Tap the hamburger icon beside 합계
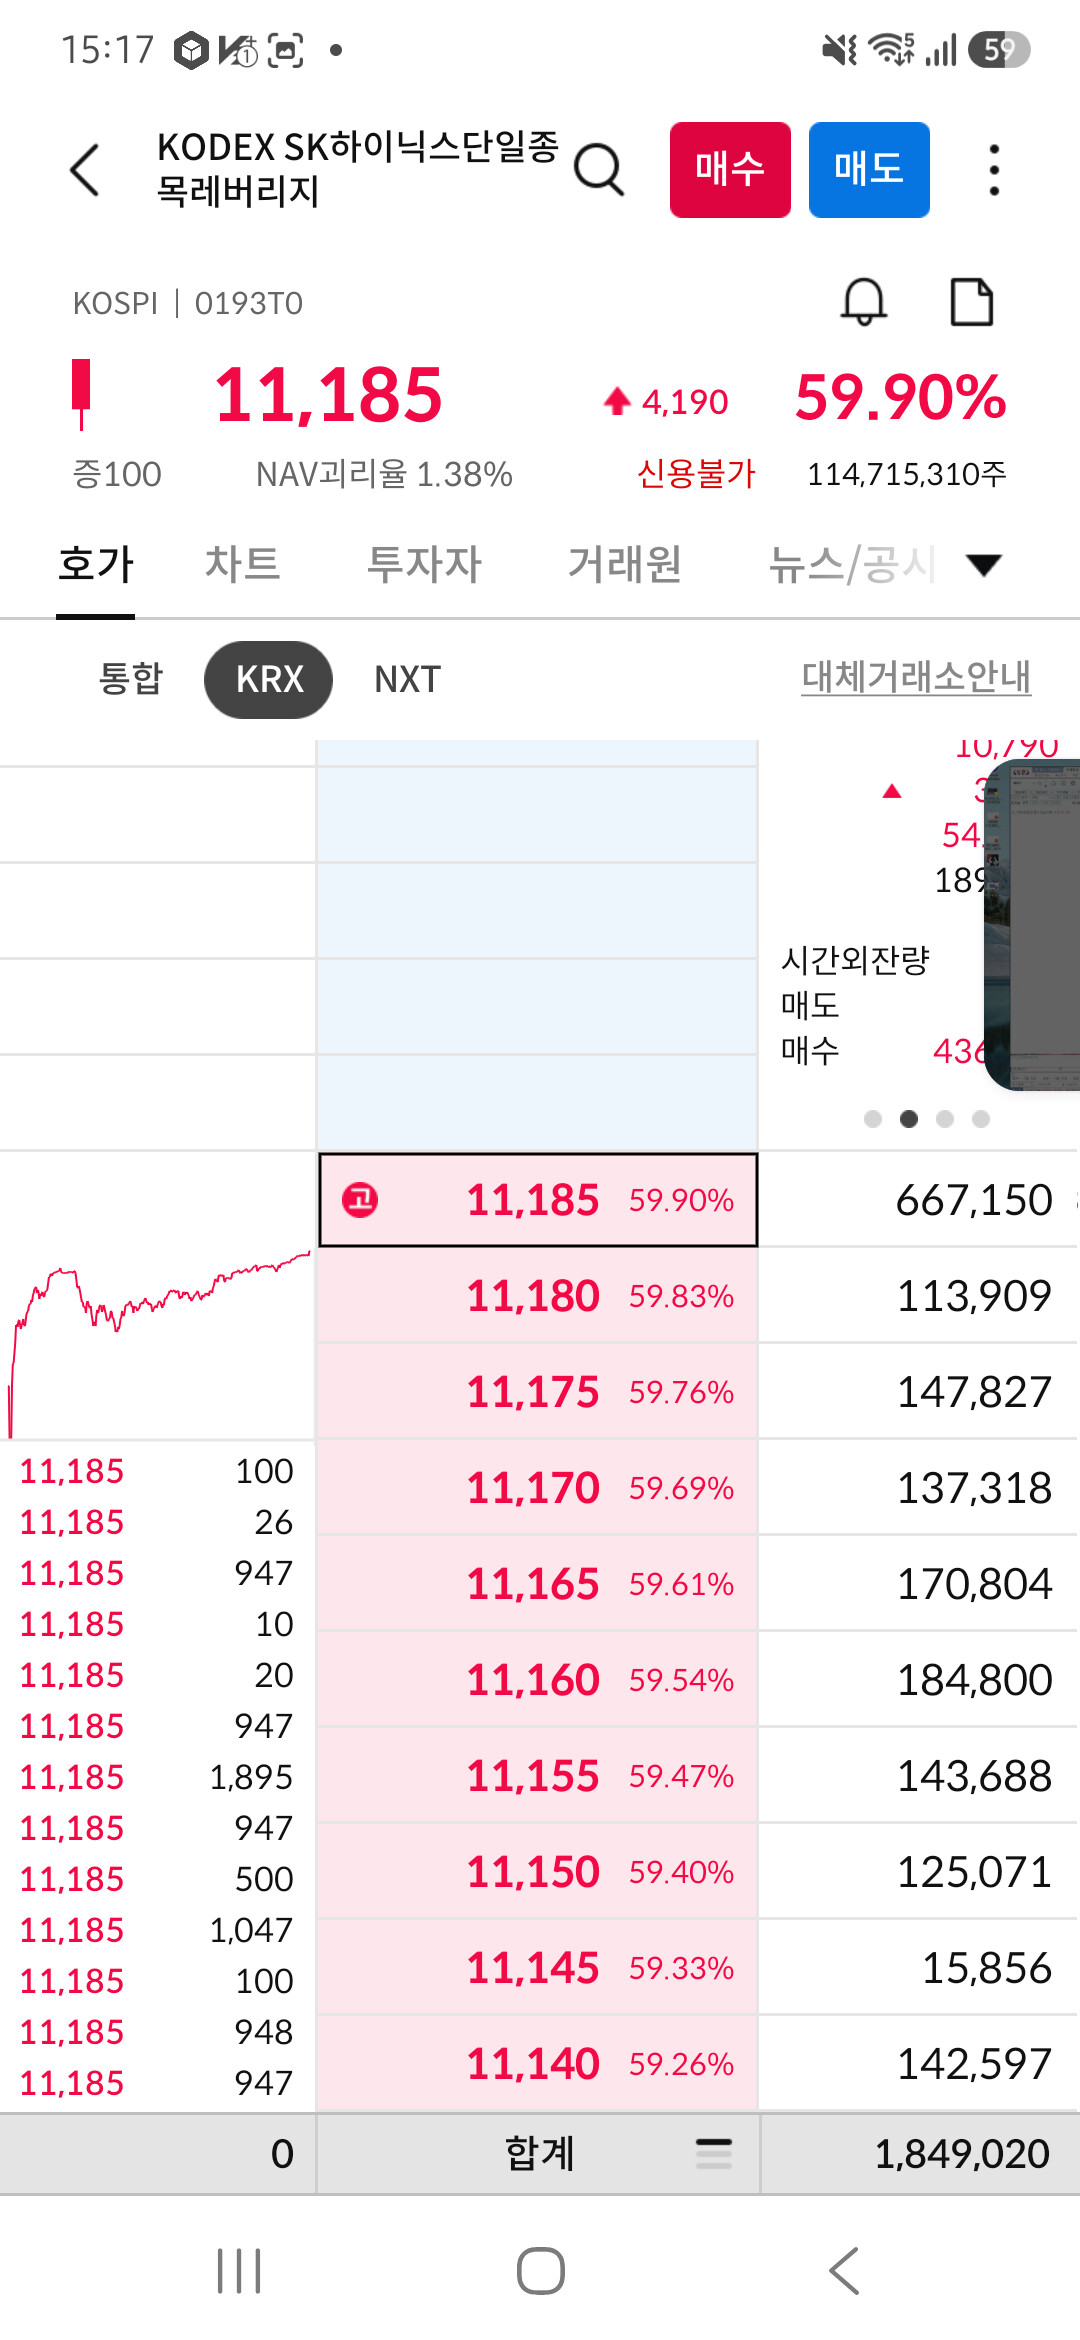Screen dimensions: 1080x2340 714,2153
